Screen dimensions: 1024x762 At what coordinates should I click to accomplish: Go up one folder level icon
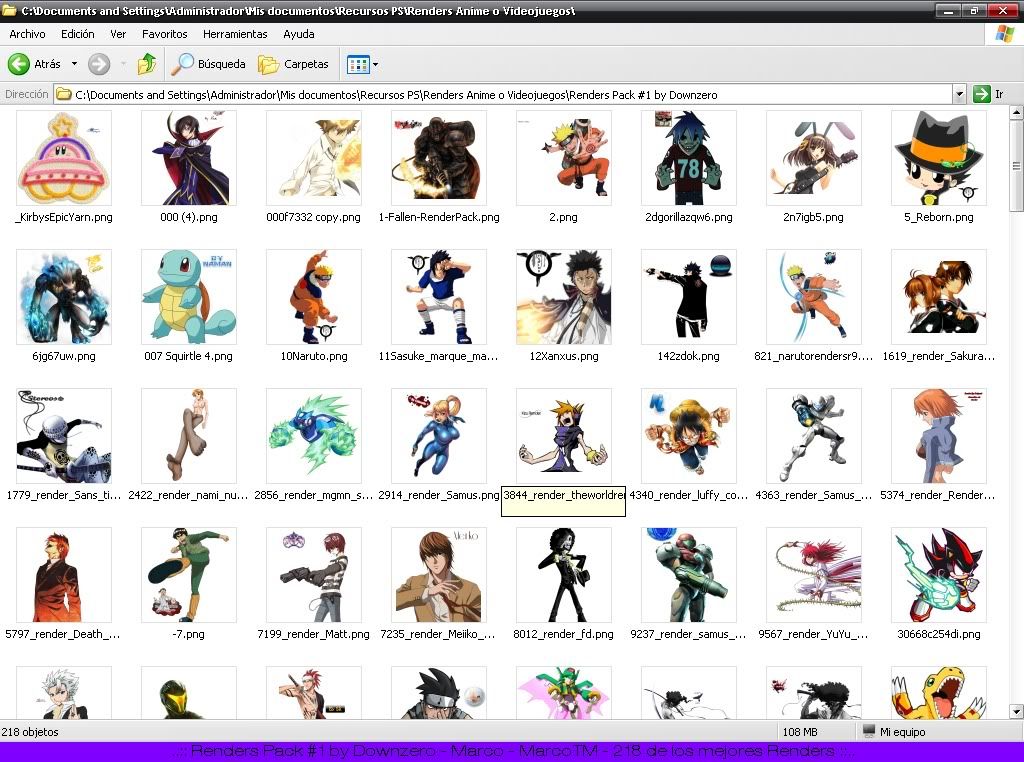(147, 64)
